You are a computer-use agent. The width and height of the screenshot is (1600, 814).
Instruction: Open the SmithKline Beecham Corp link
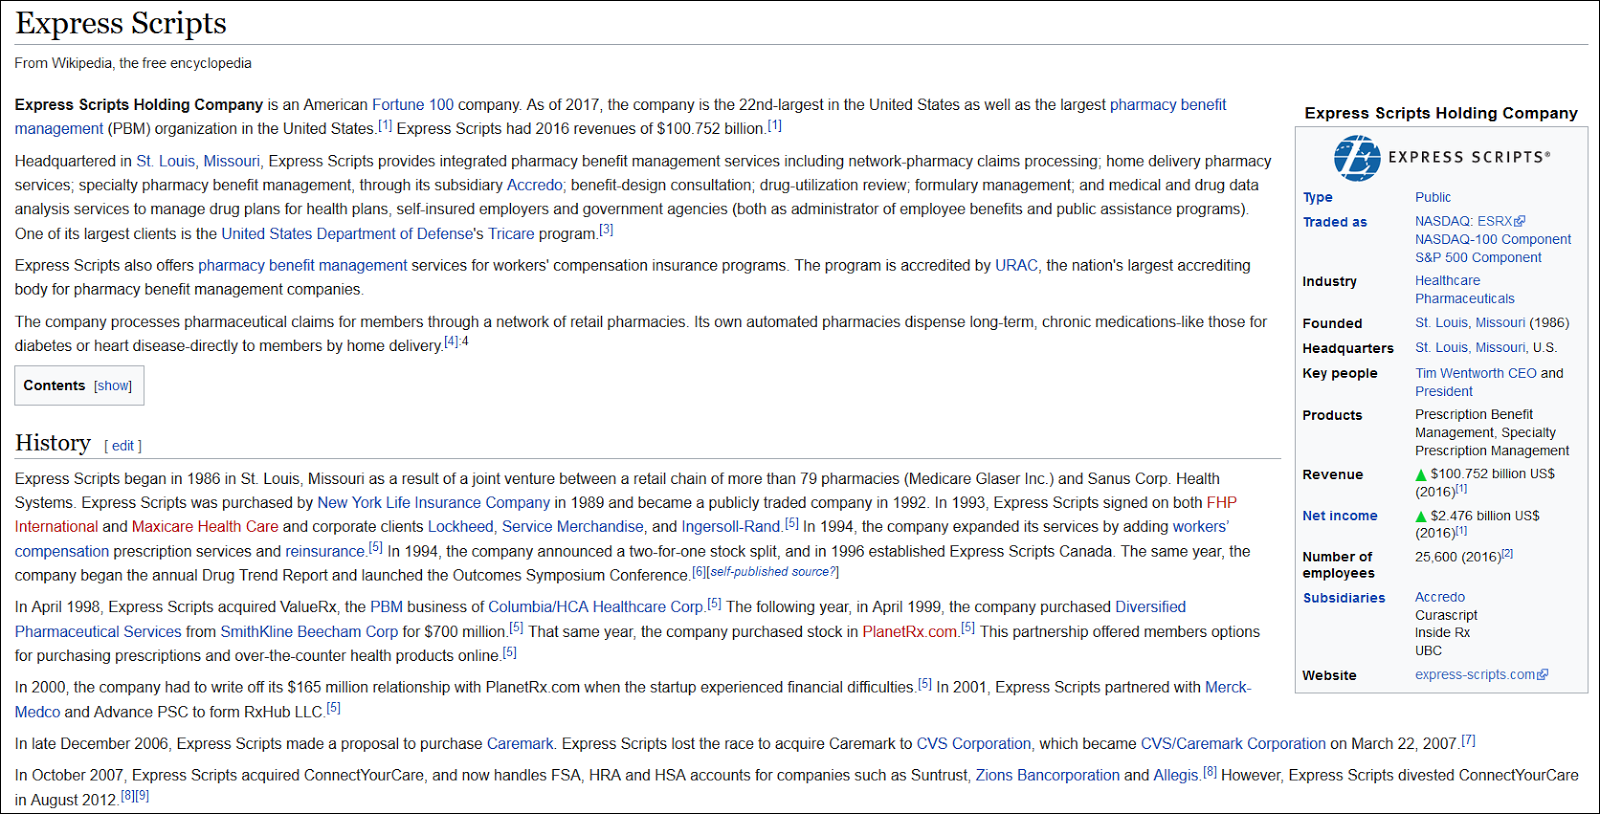309,632
